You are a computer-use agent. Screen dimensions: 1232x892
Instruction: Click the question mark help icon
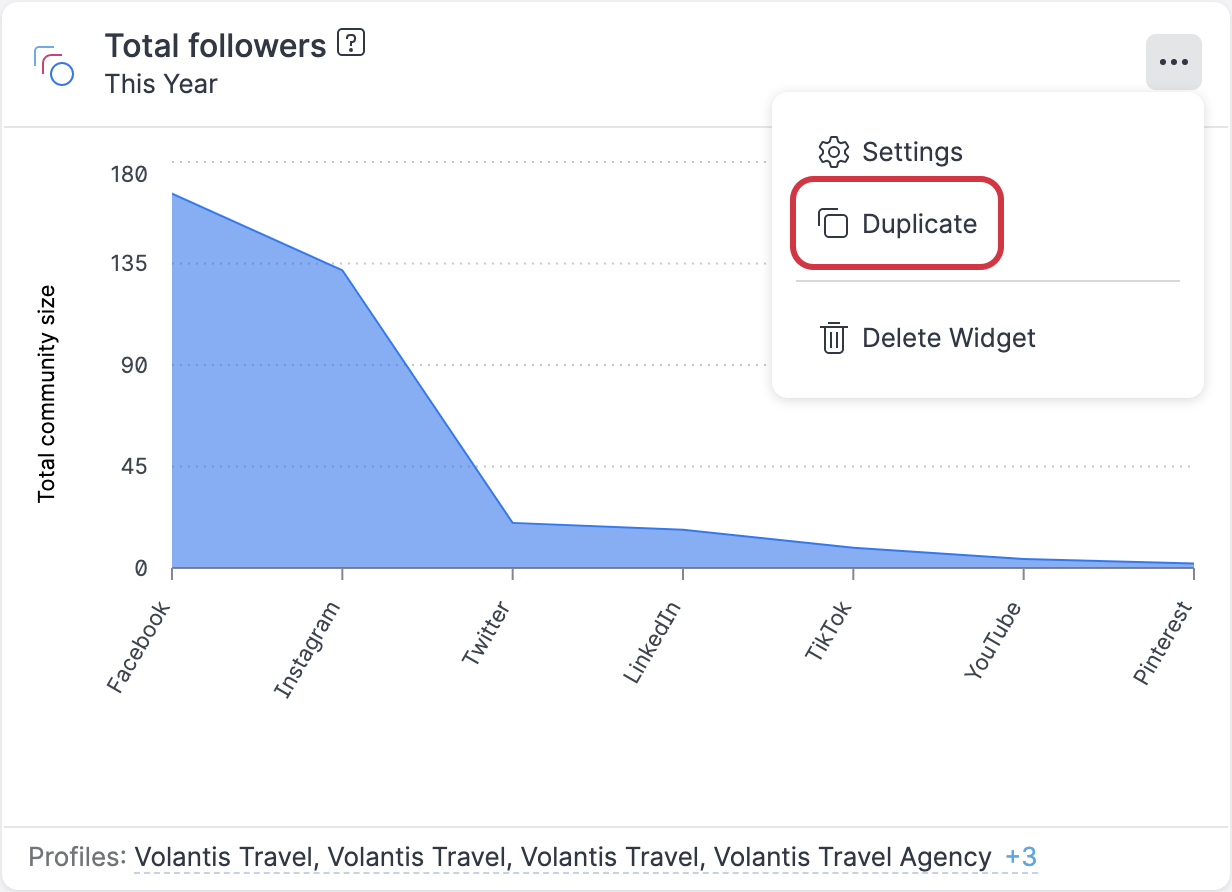click(351, 44)
